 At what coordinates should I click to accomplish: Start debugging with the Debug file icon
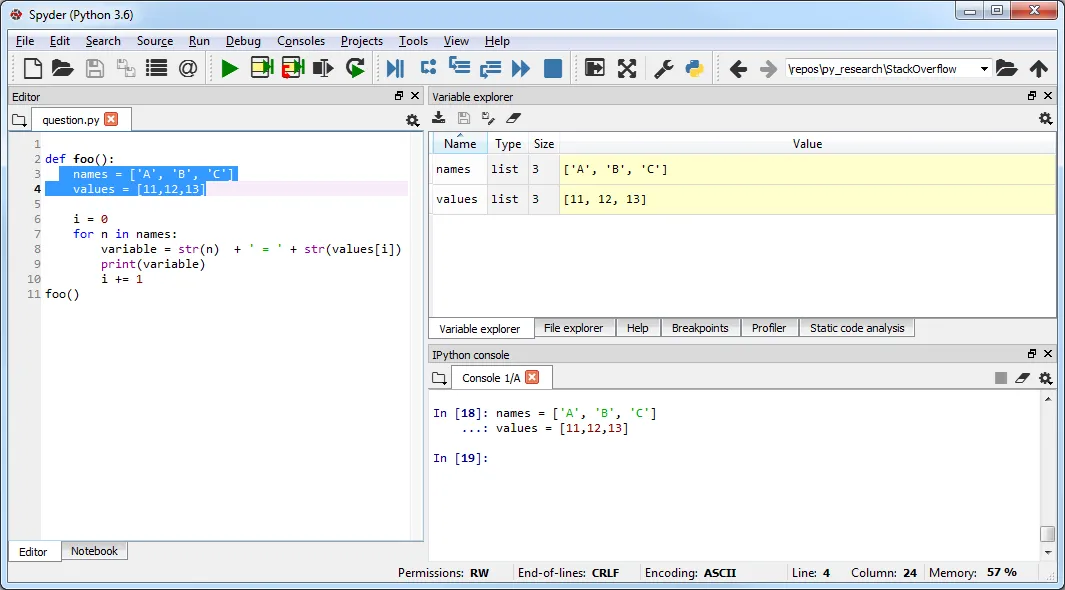(395, 68)
